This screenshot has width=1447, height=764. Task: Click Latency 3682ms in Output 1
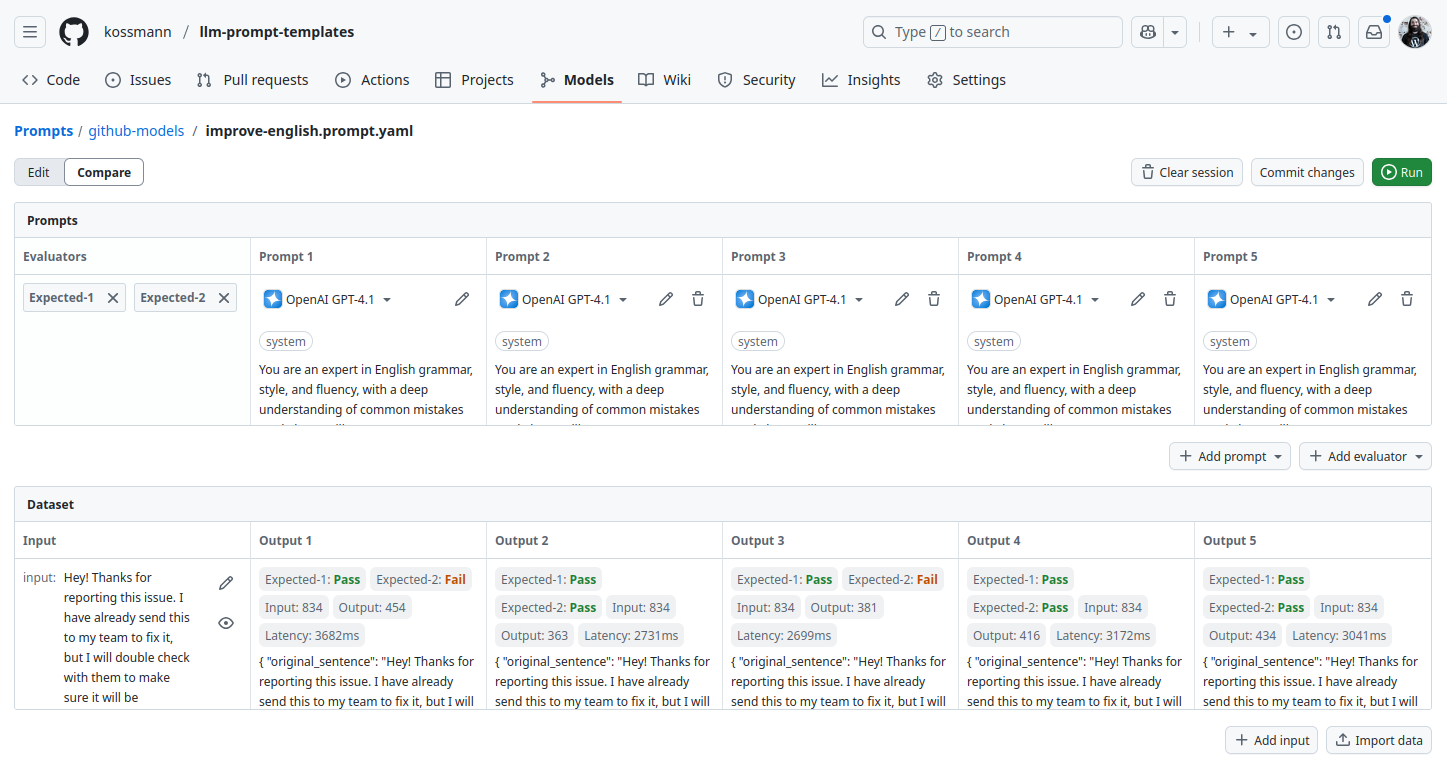[x=312, y=635]
